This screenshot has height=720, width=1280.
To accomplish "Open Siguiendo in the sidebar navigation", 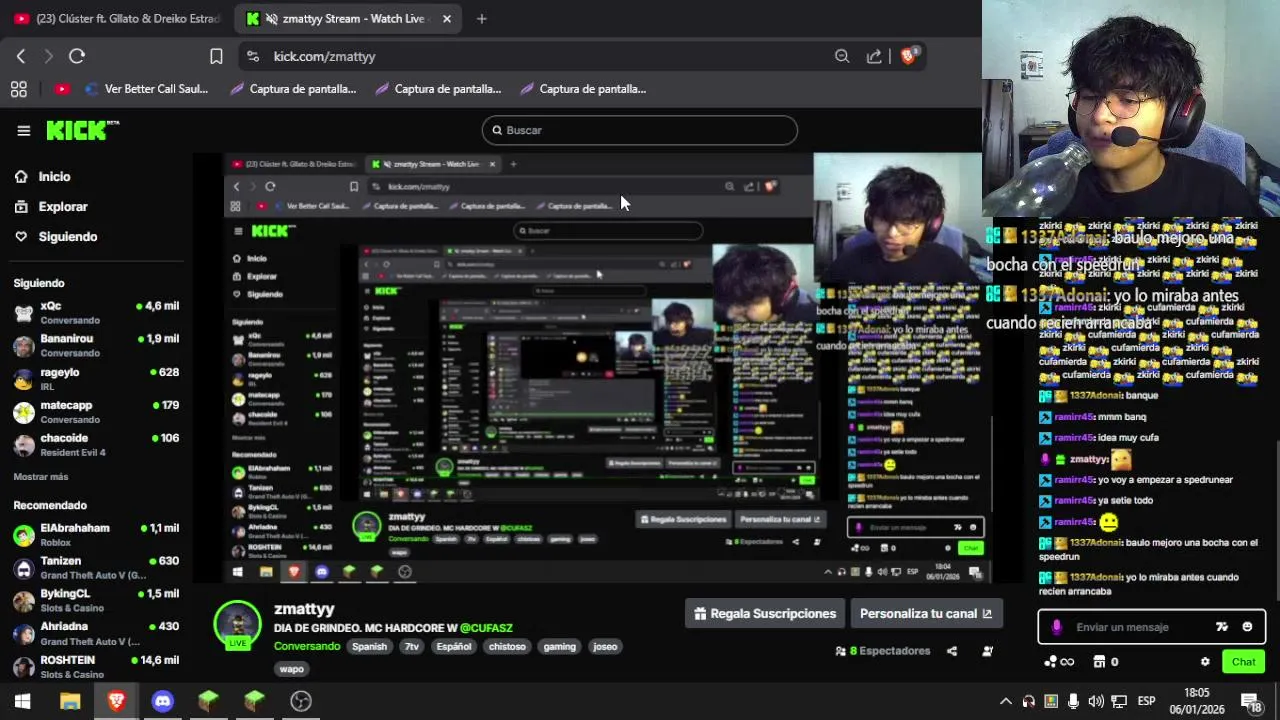I will (67, 236).
